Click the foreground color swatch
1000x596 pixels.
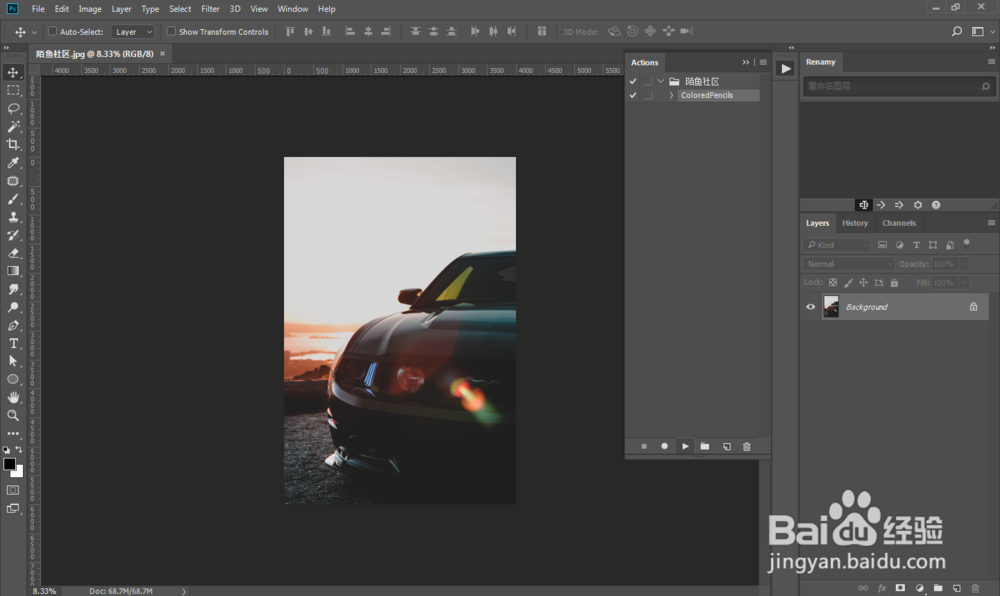(9, 464)
